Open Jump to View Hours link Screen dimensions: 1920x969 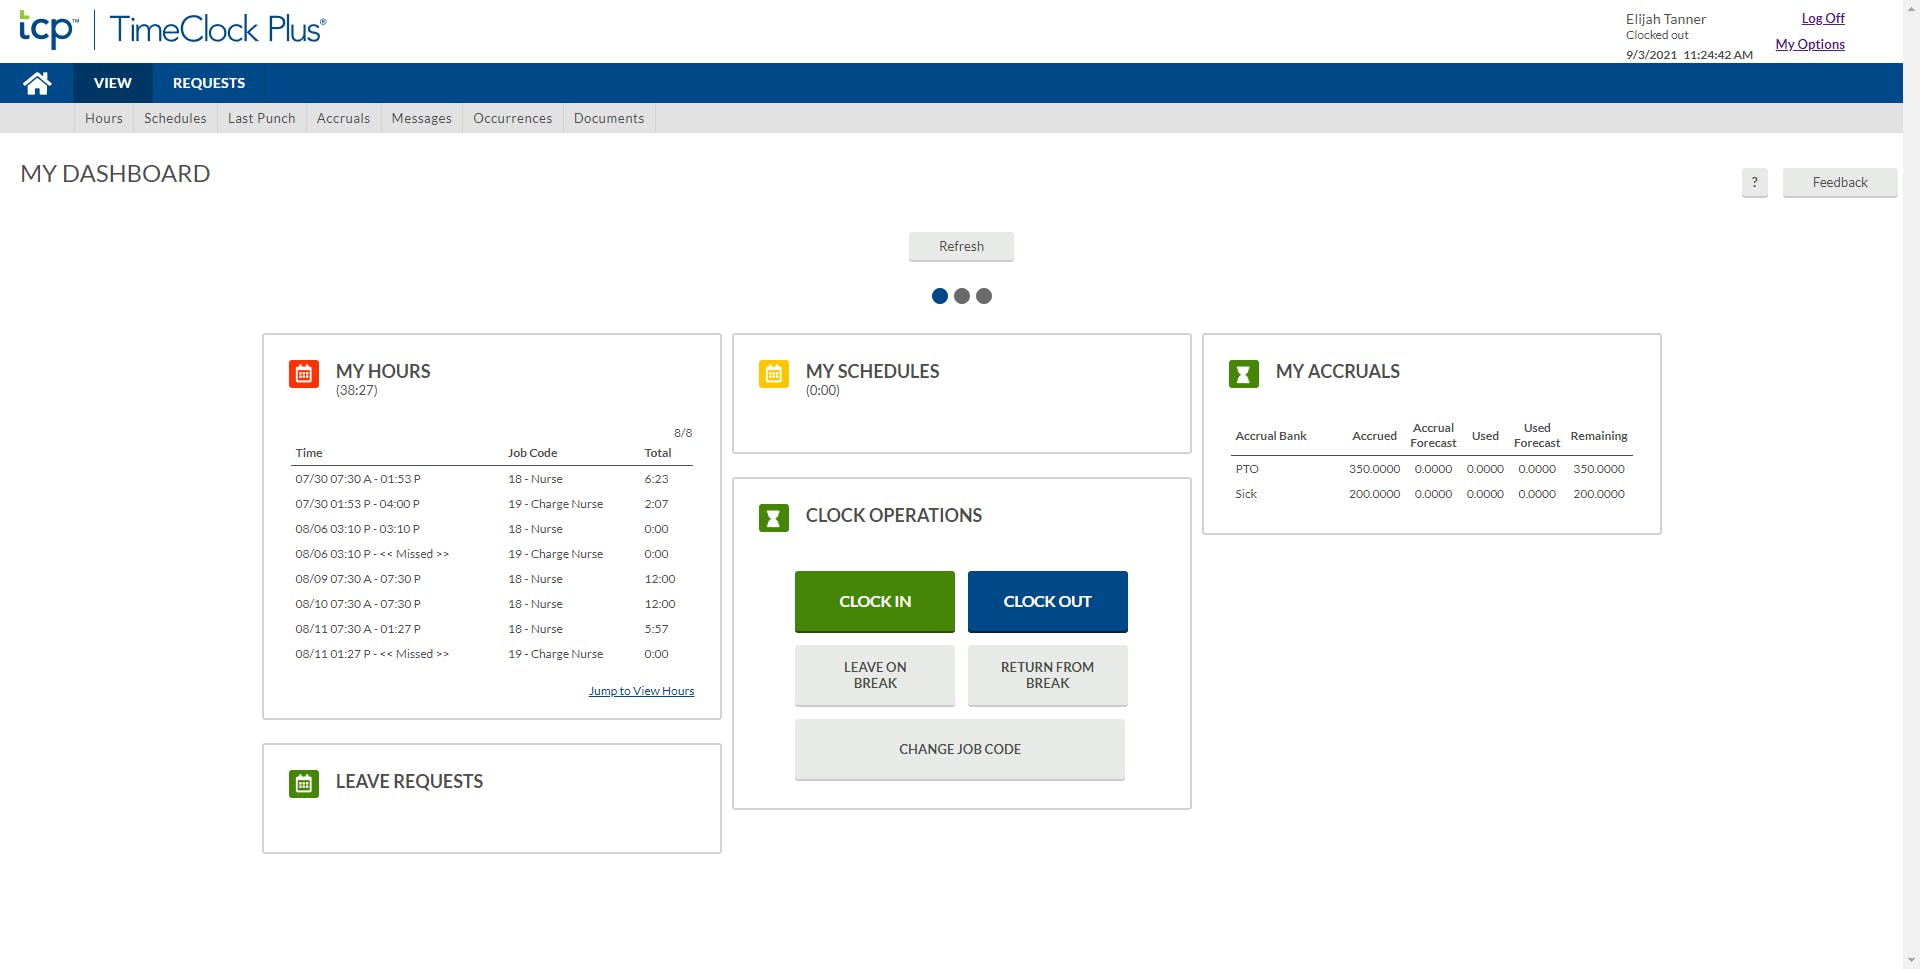point(641,690)
